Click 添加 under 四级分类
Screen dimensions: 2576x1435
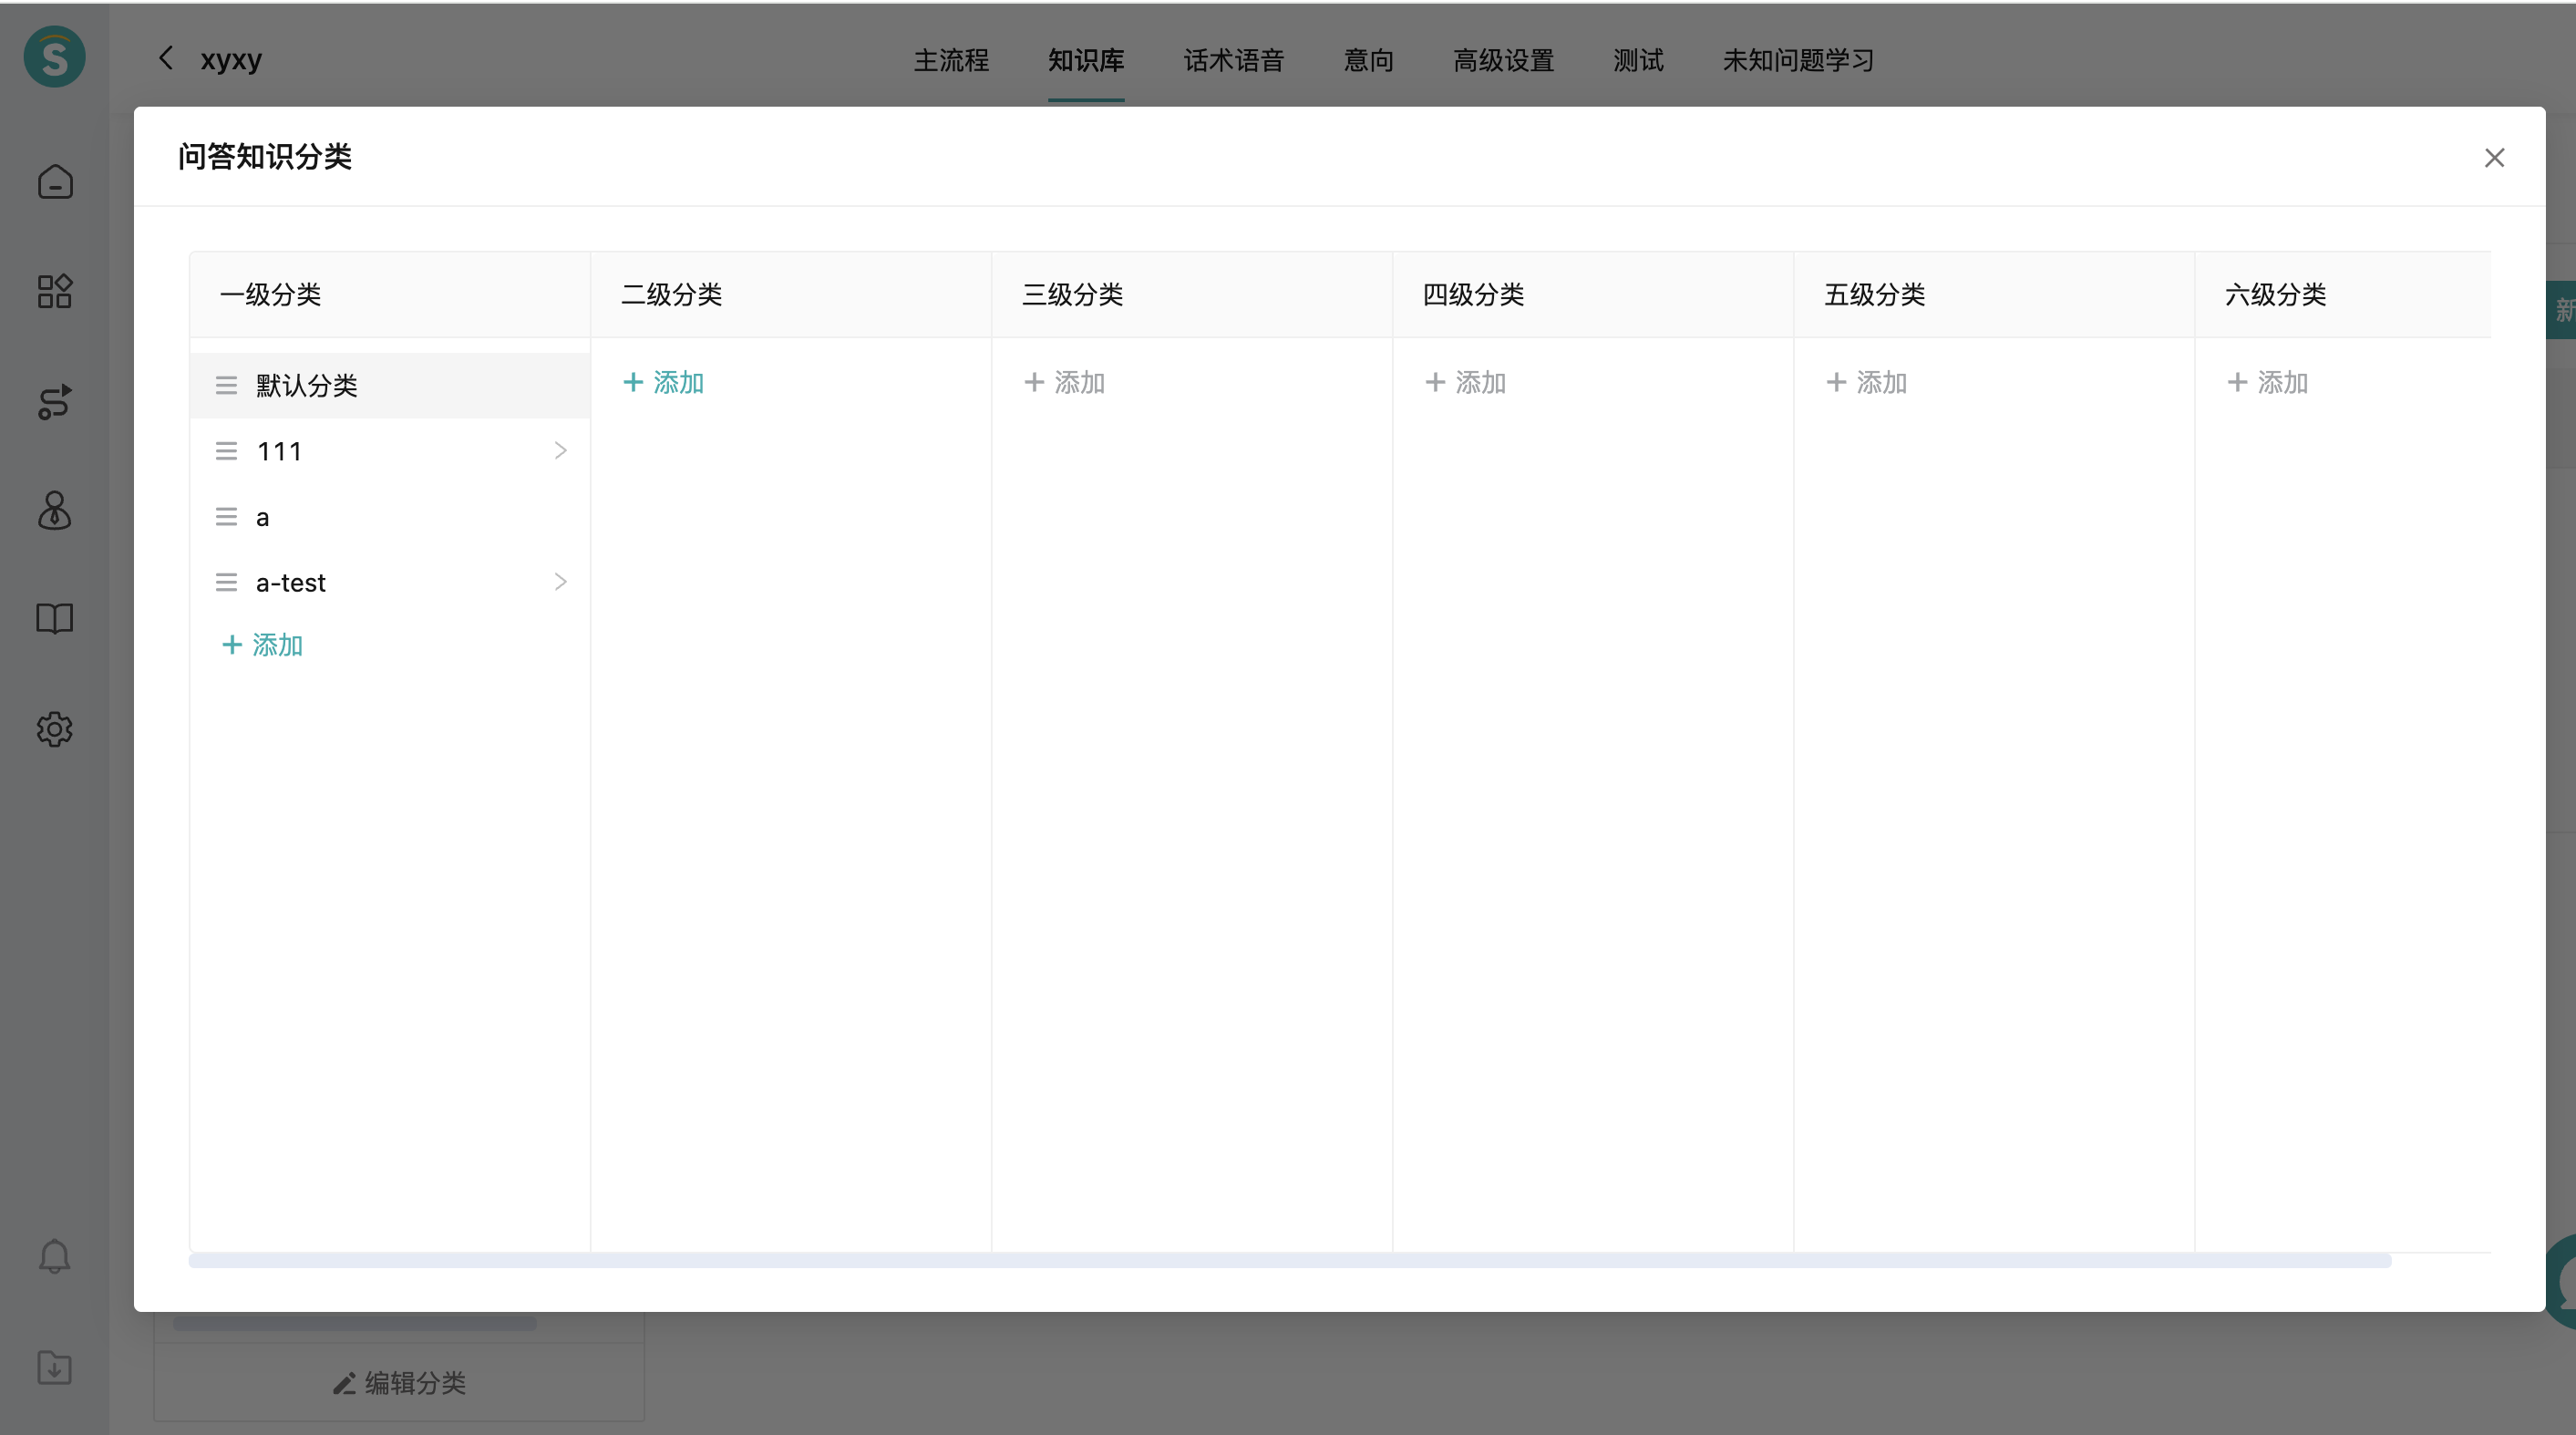(x=1465, y=382)
